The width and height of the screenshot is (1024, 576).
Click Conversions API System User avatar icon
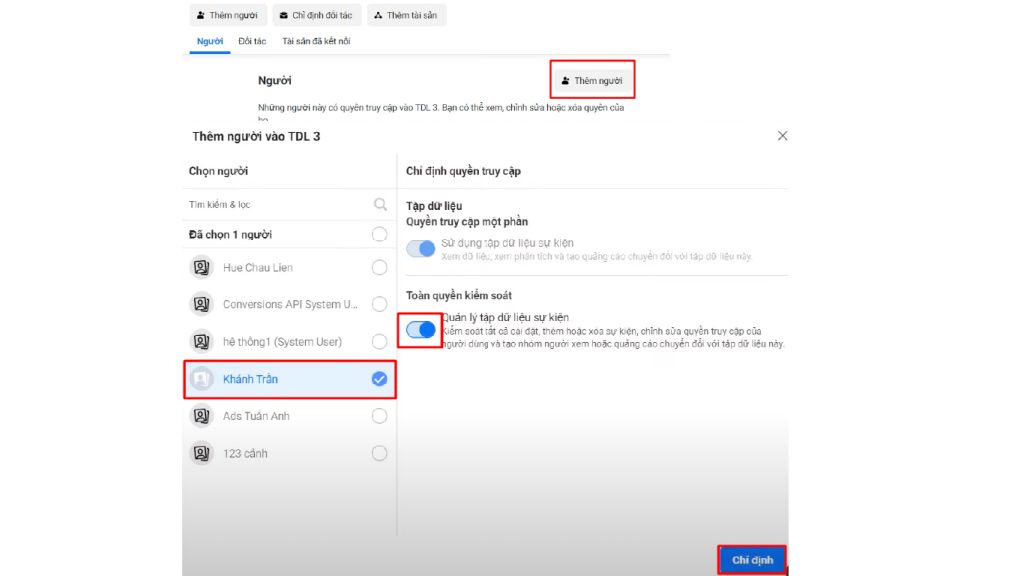[201, 304]
